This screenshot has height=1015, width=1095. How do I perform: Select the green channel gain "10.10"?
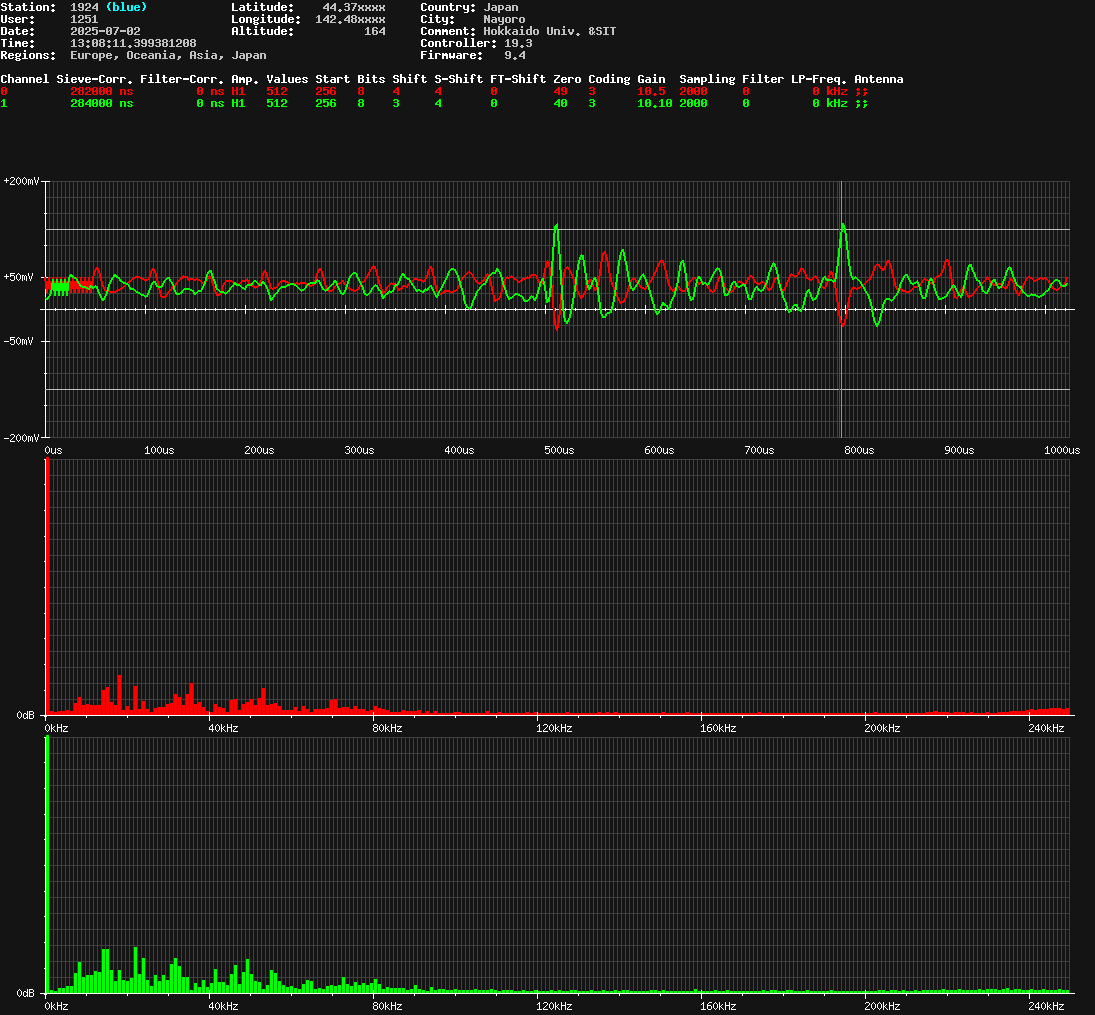[x=654, y=103]
